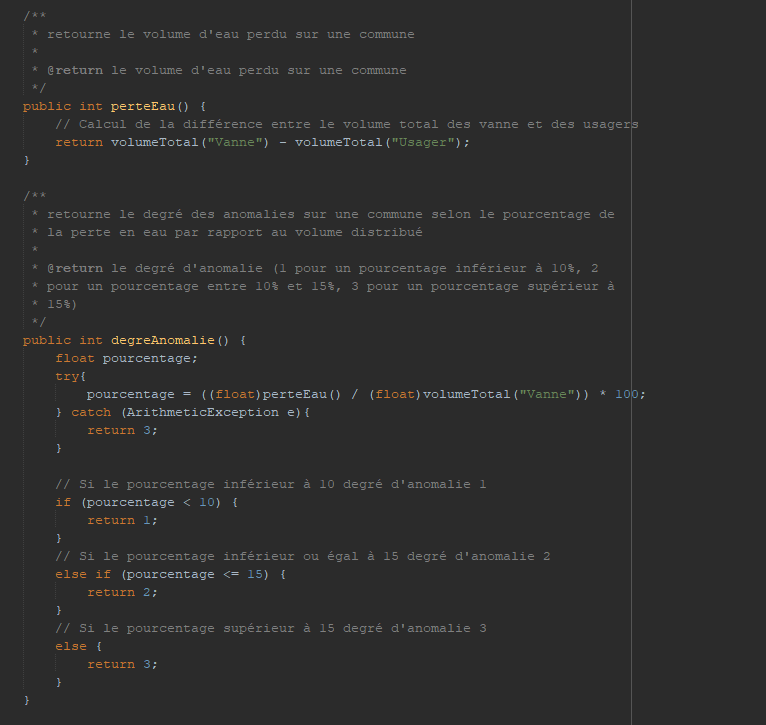Click the 'float pourcentage;' declaration line

click(127, 358)
